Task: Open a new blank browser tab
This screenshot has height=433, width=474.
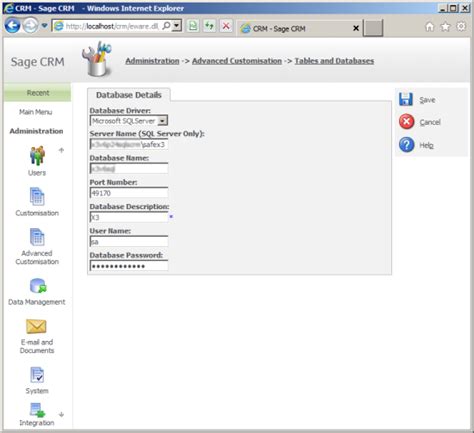Action: coord(373,28)
